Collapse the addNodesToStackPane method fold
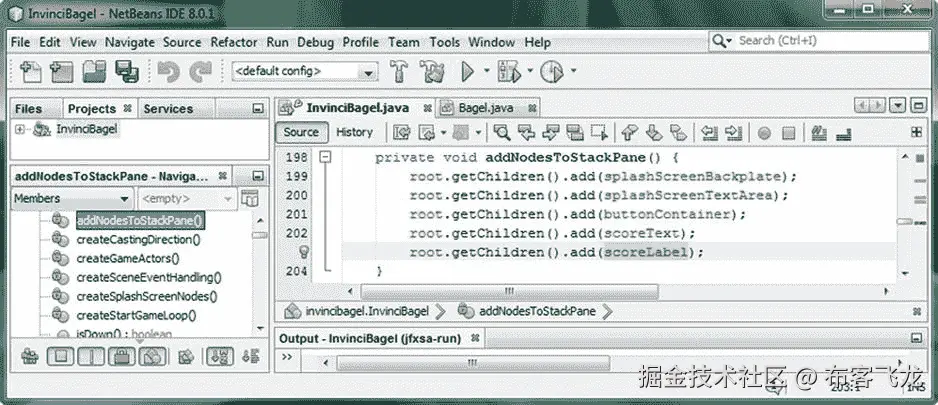The width and height of the screenshot is (938, 405). tap(325, 157)
